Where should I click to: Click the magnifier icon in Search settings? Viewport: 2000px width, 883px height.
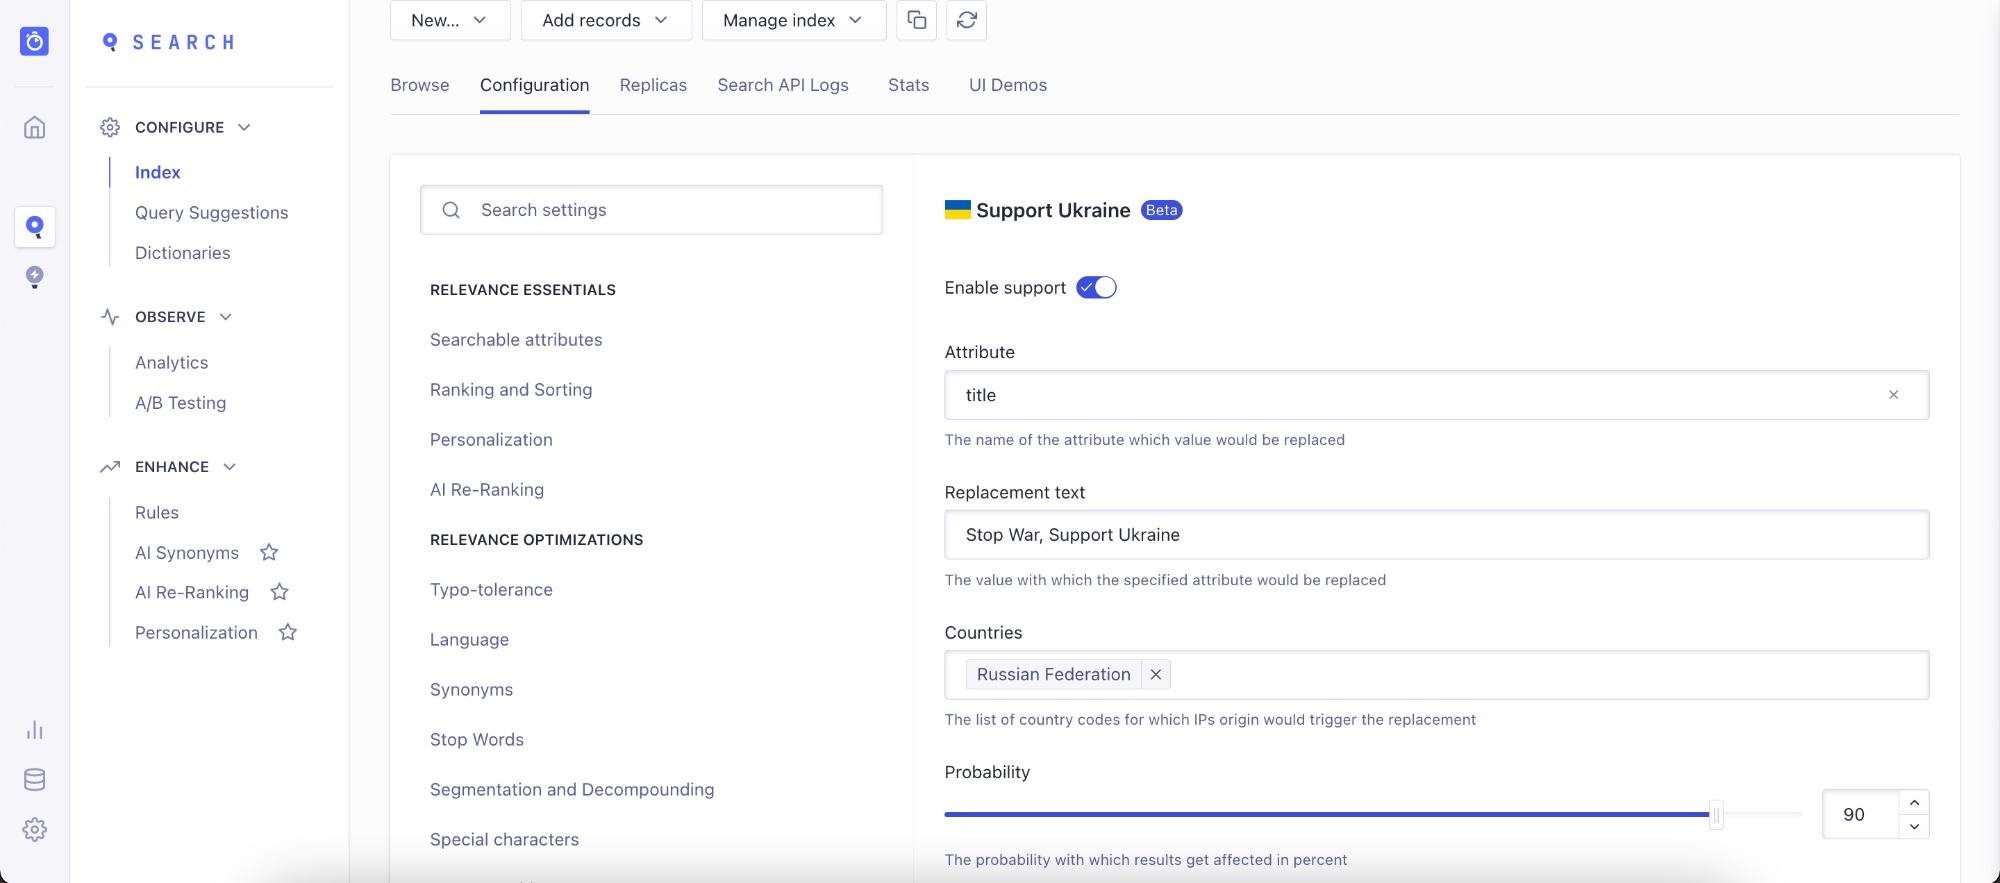(x=451, y=210)
